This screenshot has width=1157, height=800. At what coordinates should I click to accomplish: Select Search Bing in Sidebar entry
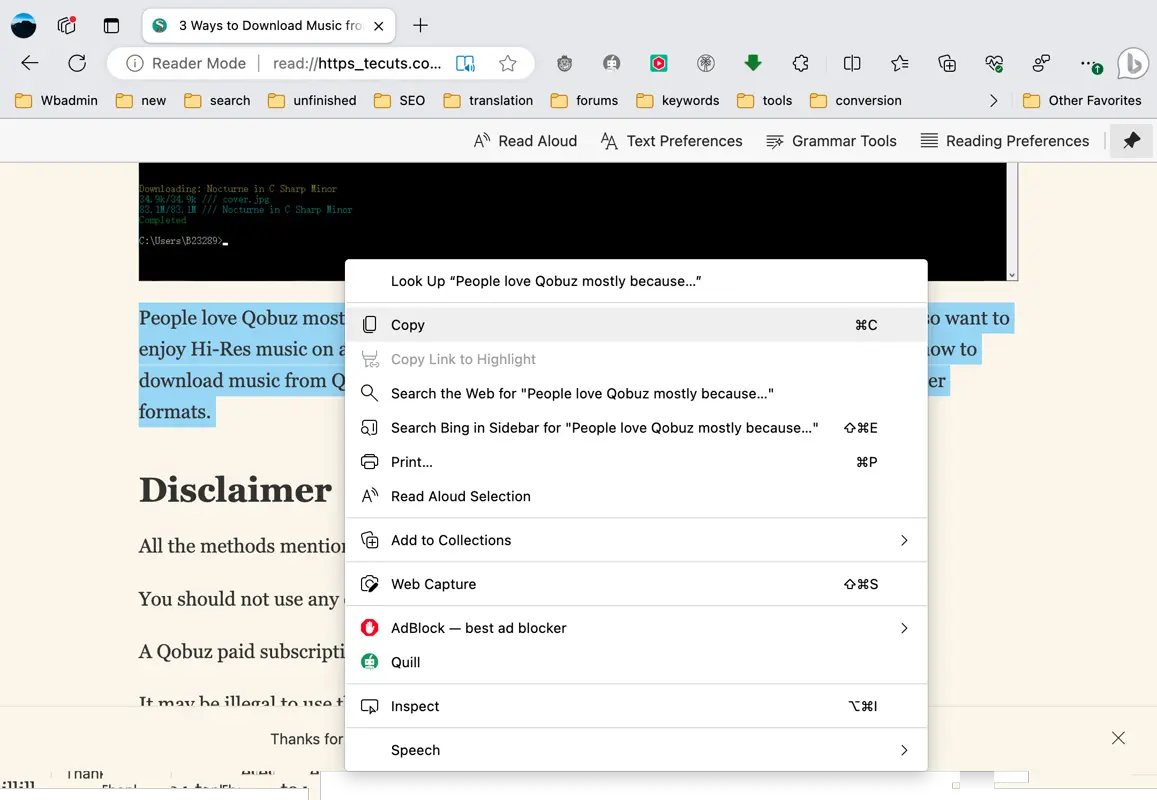(x=636, y=428)
